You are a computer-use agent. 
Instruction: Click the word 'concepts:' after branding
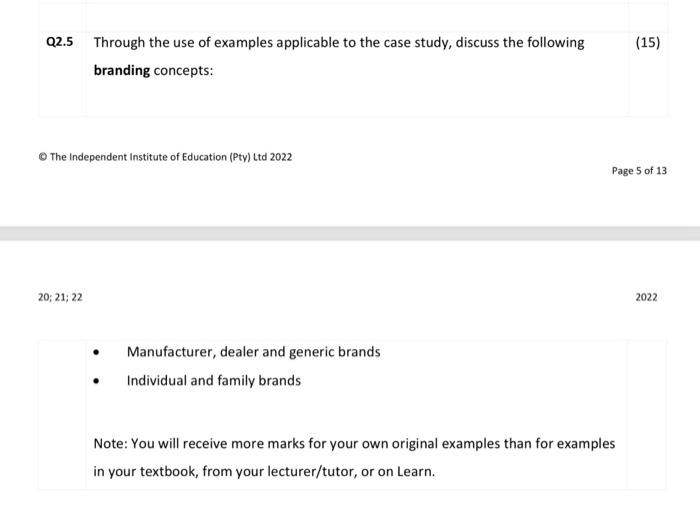[x=183, y=71]
